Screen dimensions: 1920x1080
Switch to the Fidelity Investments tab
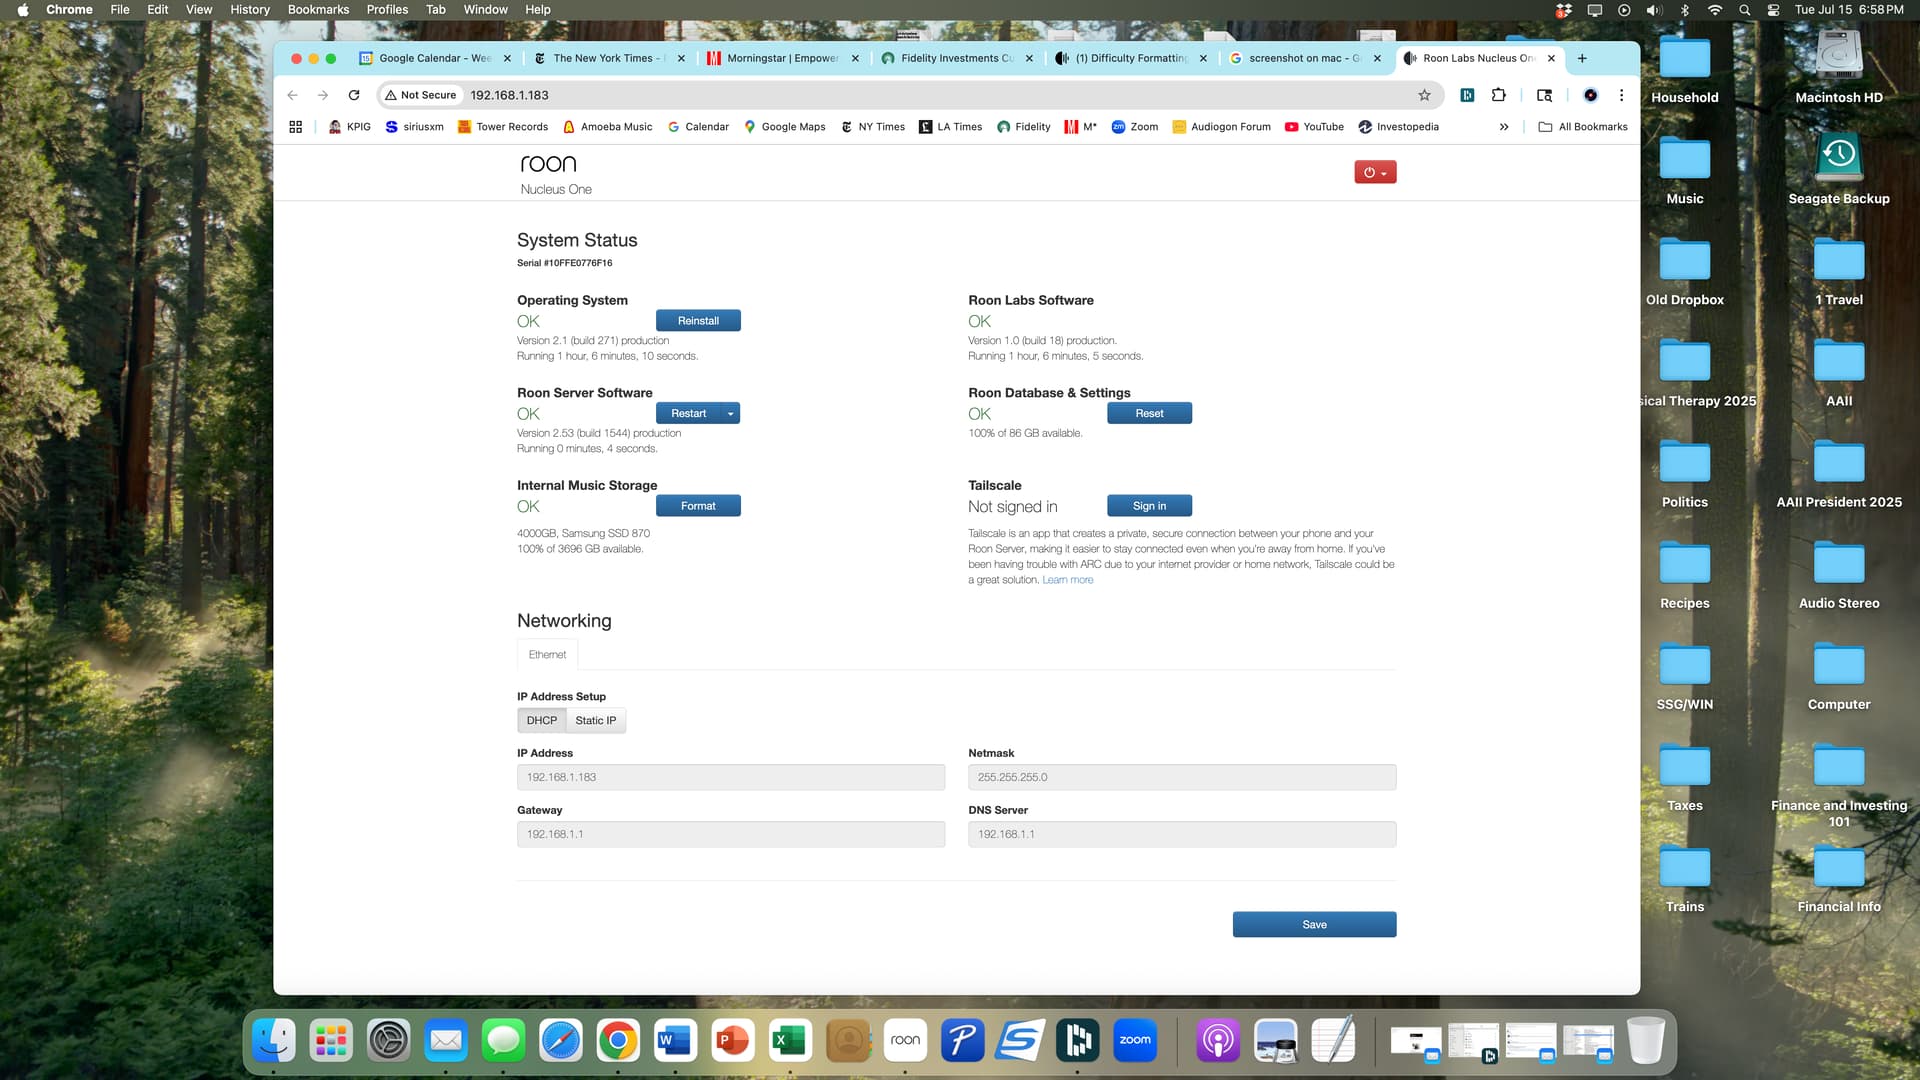click(x=957, y=58)
